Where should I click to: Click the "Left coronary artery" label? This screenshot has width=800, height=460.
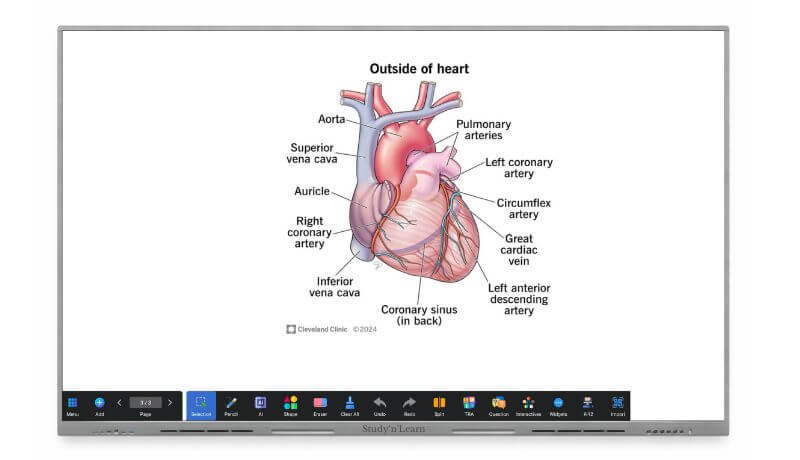point(519,168)
